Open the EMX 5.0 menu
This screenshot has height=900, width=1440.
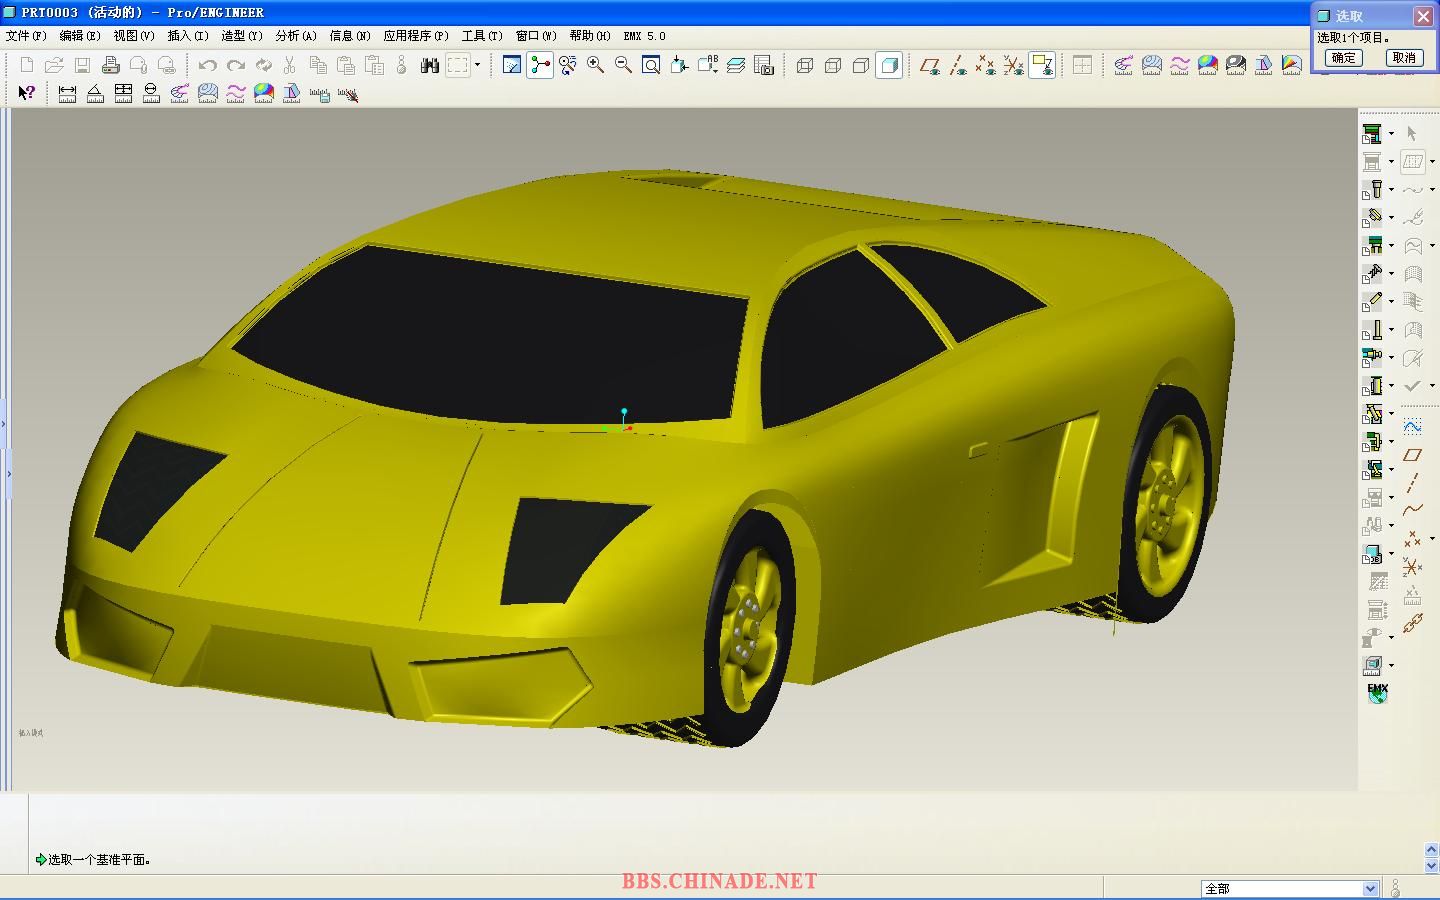coord(645,36)
